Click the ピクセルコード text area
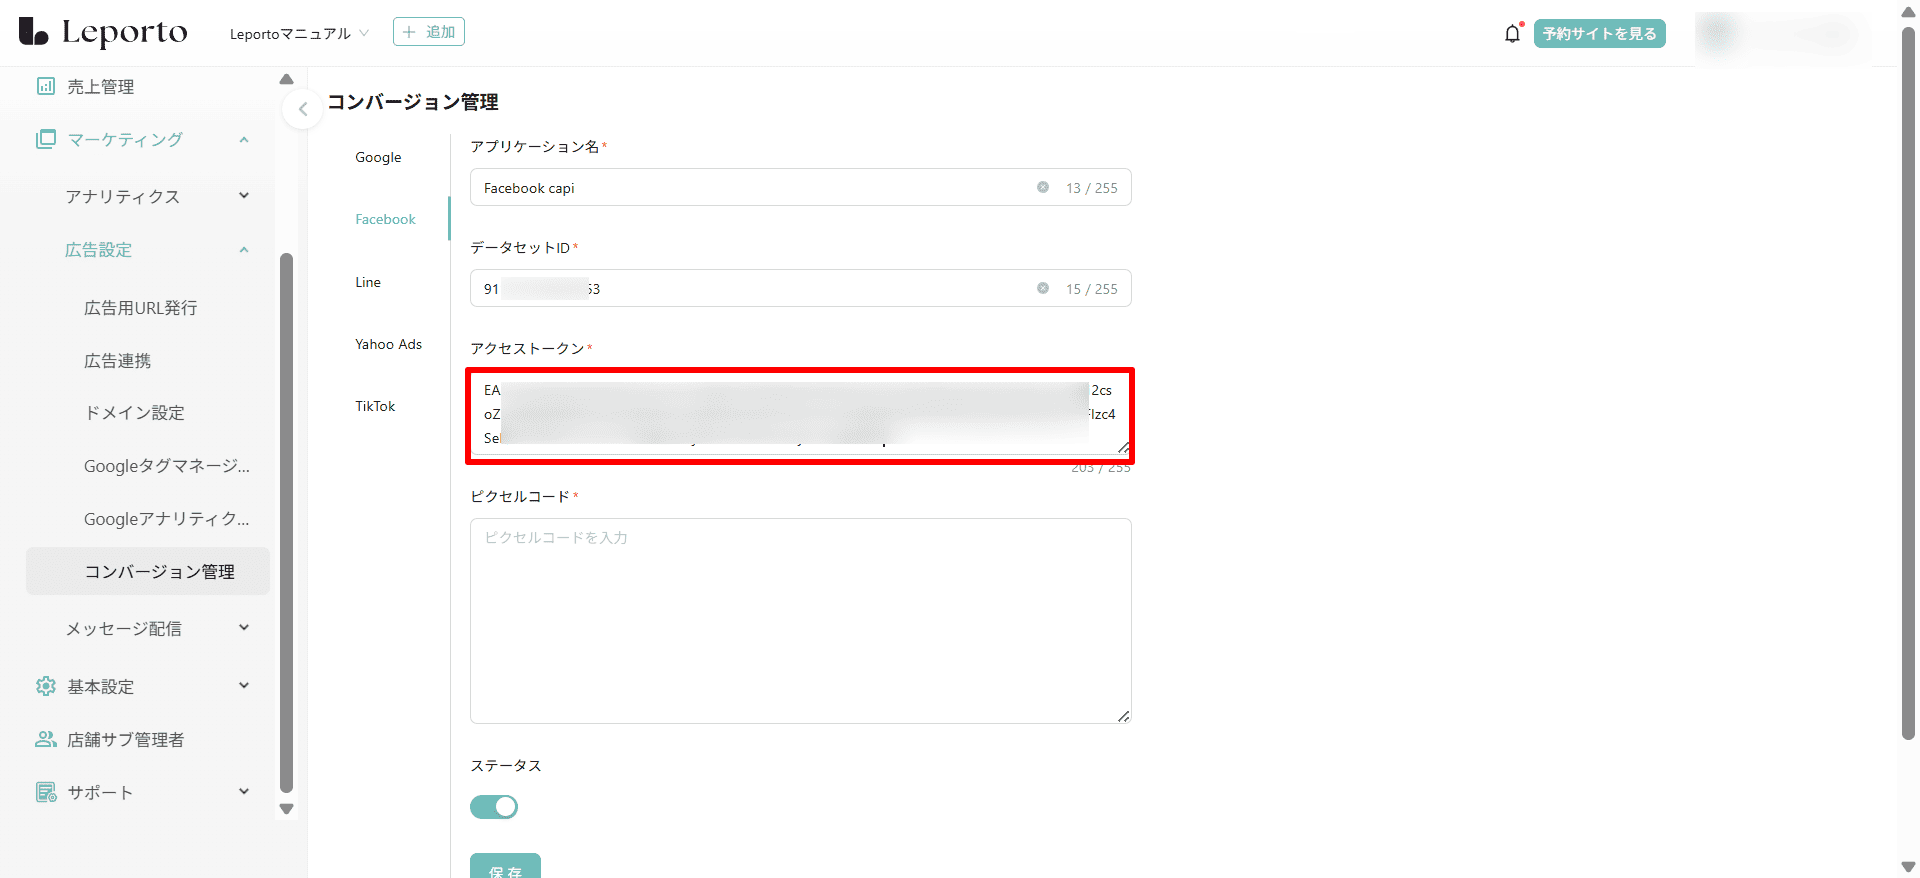1920x878 pixels. pos(800,621)
